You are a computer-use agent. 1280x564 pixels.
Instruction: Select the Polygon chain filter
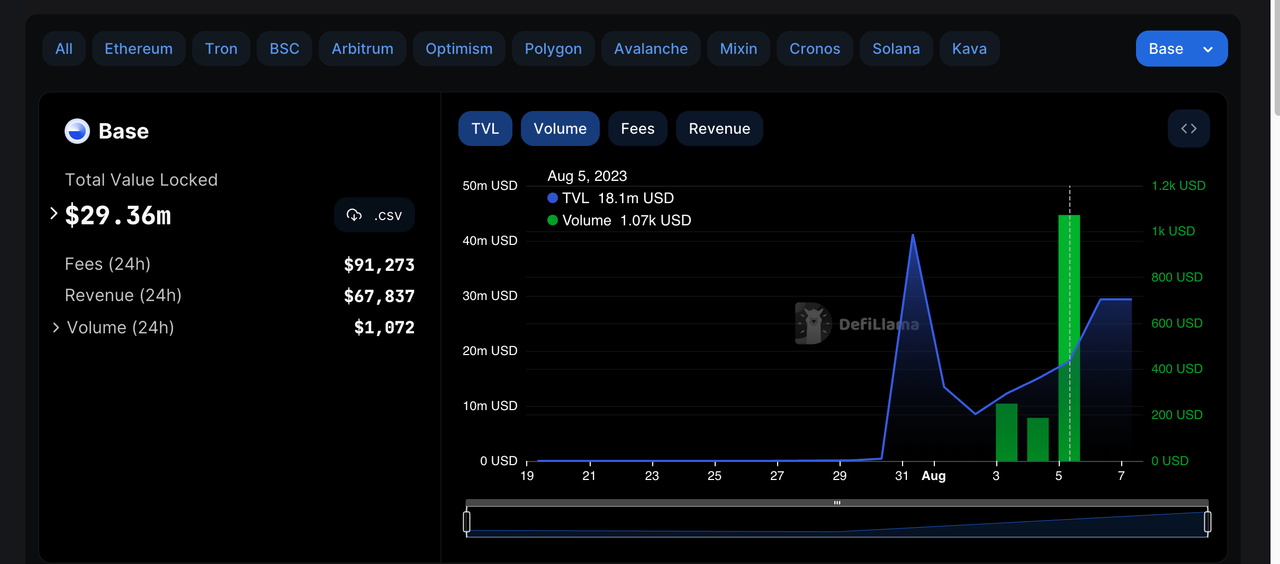click(553, 49)
